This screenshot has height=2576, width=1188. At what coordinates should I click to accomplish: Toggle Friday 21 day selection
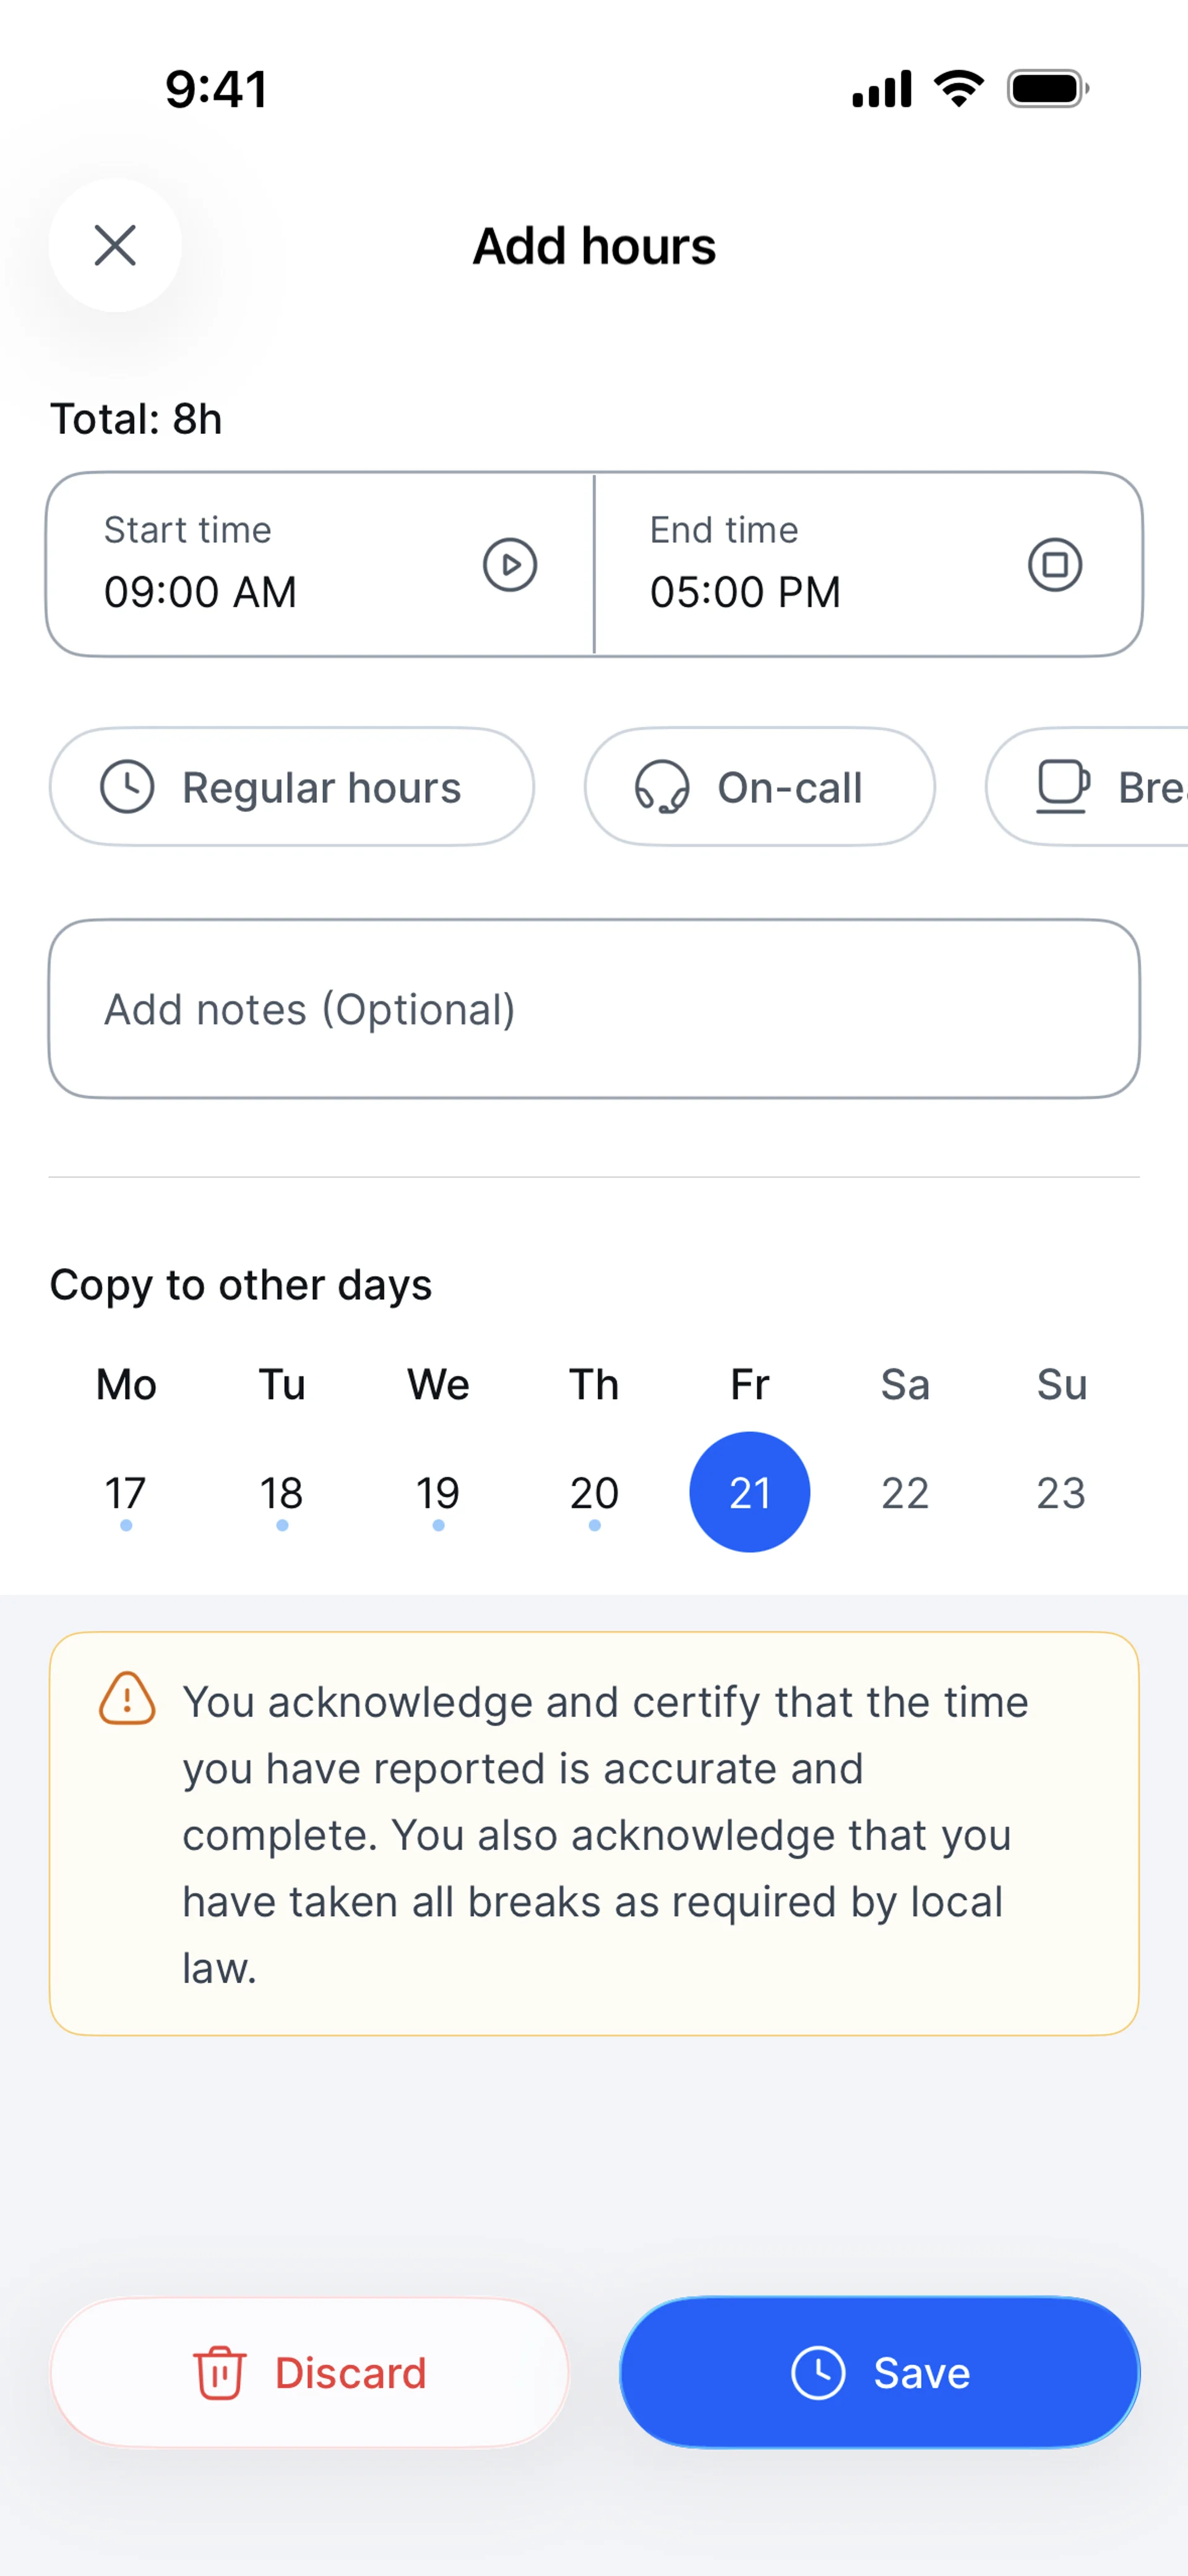point(750,1492)
